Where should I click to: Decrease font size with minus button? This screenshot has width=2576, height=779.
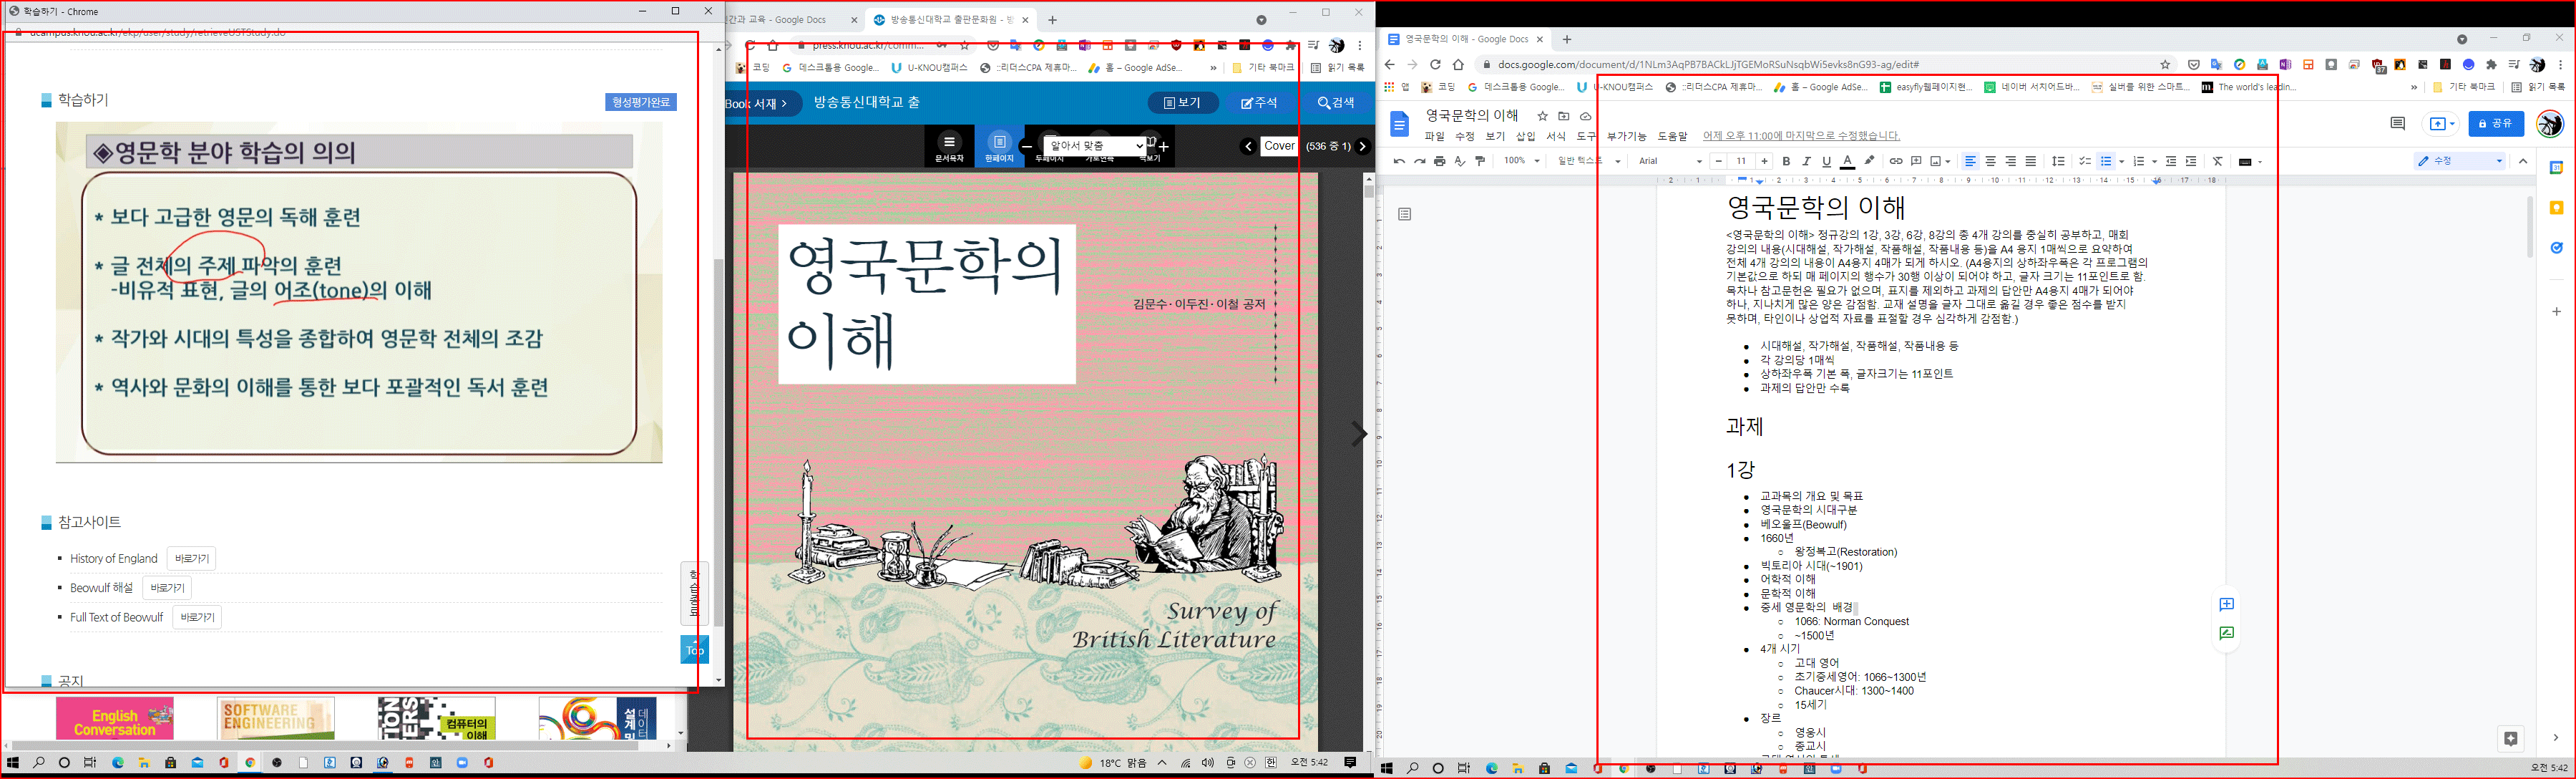coord(1718,161)
